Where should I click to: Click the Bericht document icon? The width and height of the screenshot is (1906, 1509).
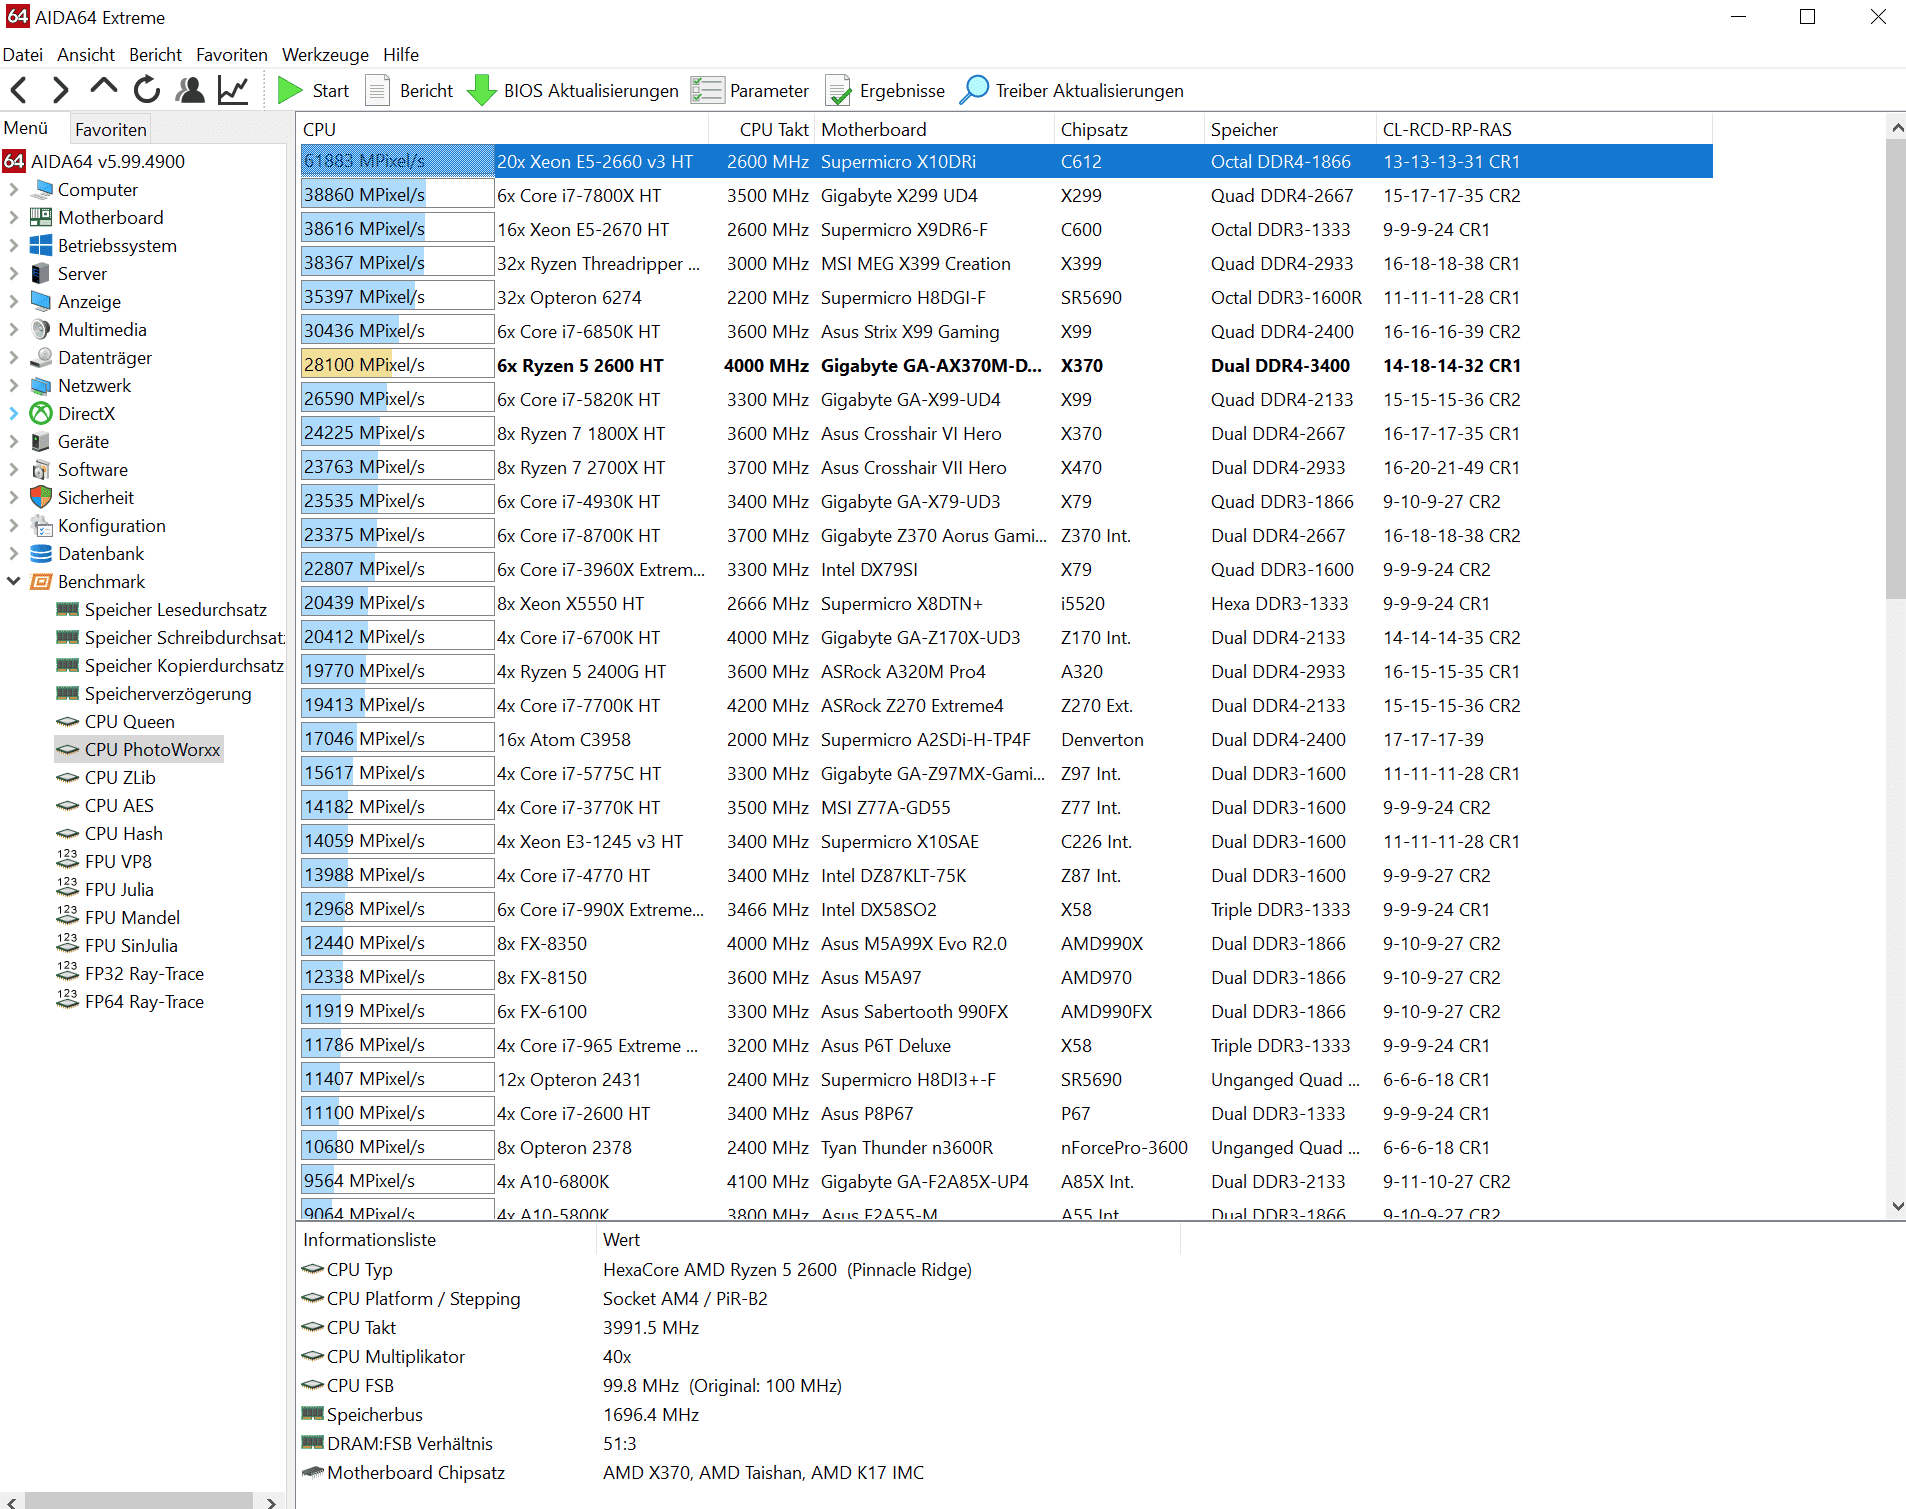(377, 91)
